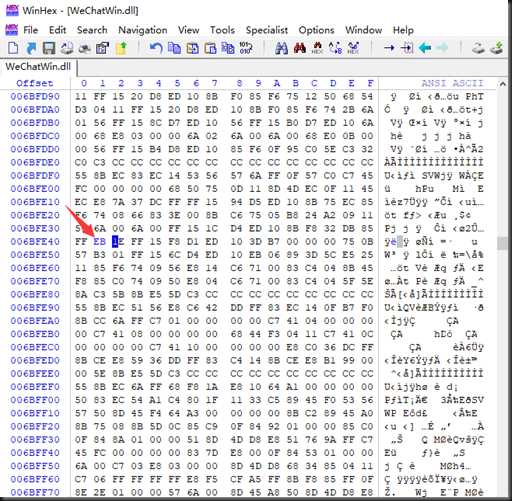
Task: Click the yellow Open Folder icon
Action: [121, 48]
